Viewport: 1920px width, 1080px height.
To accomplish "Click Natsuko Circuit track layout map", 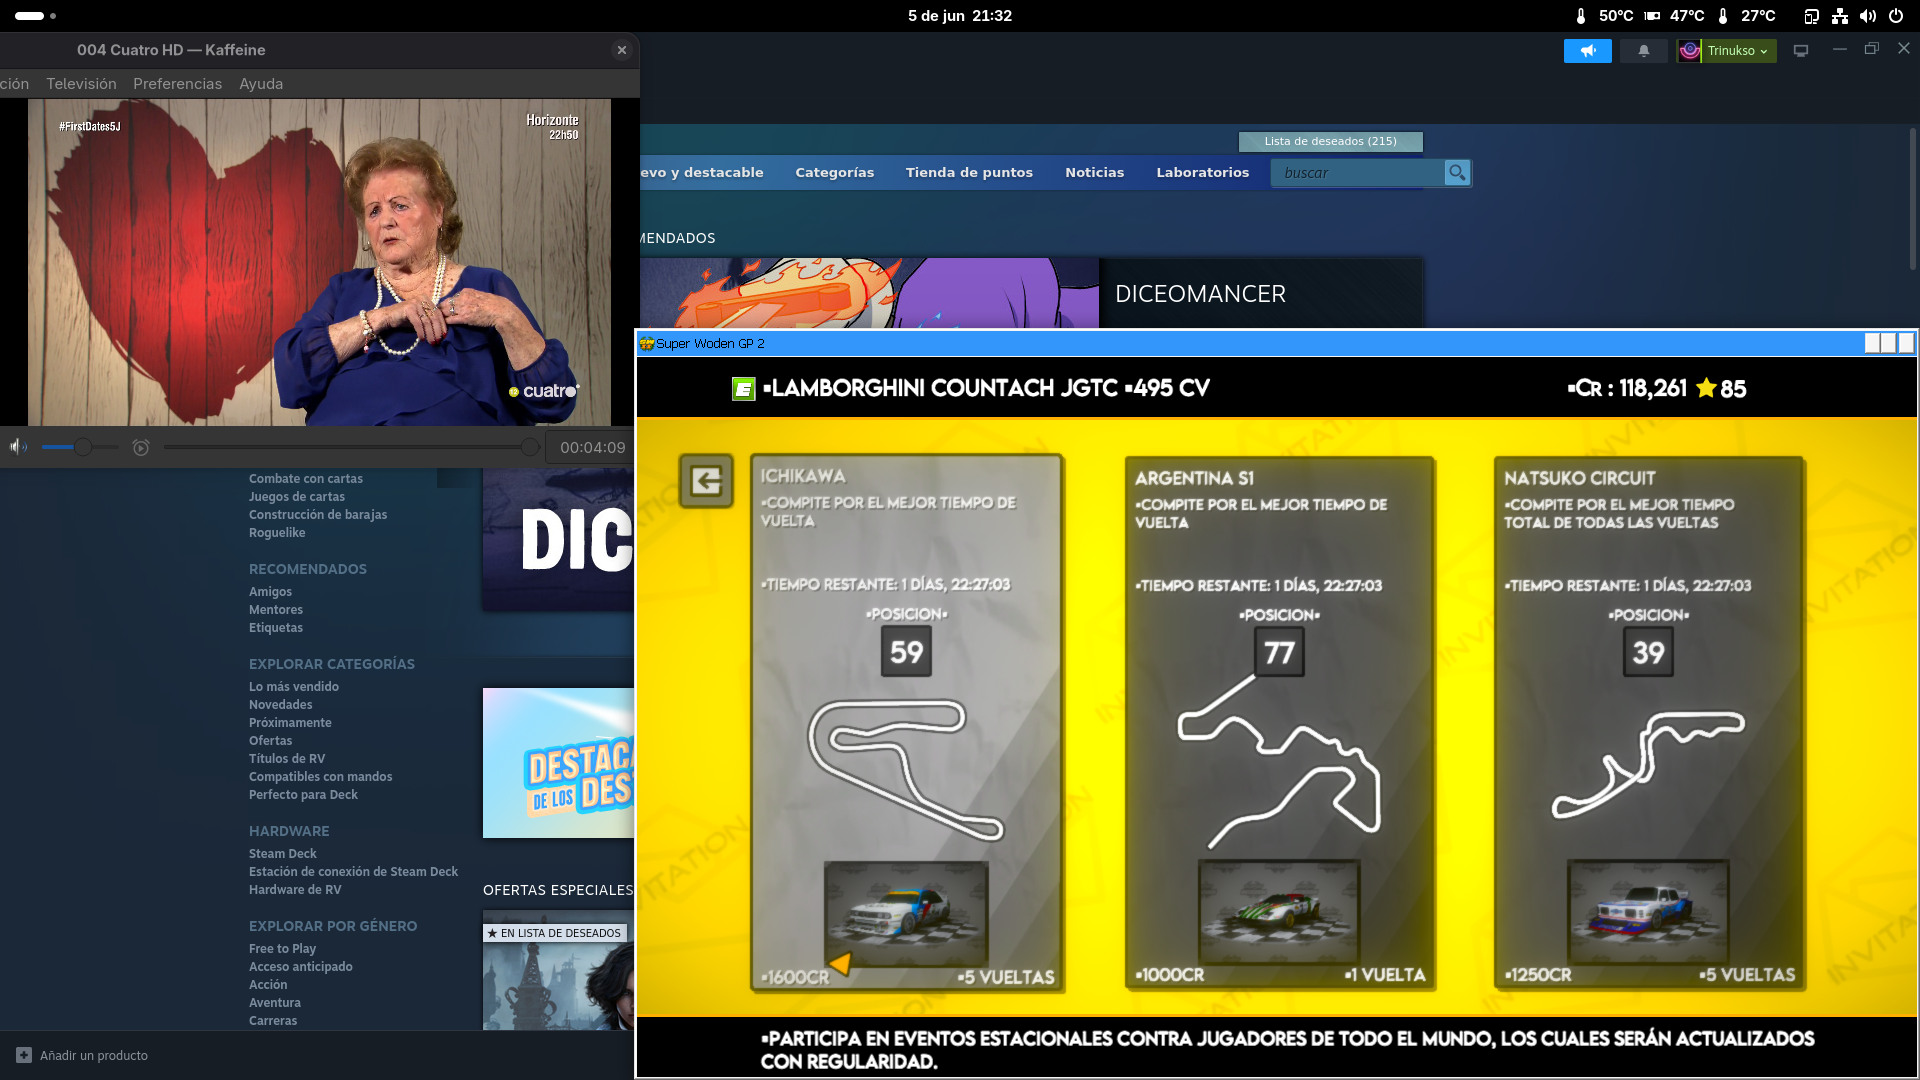I will [x=1648, y=764].
